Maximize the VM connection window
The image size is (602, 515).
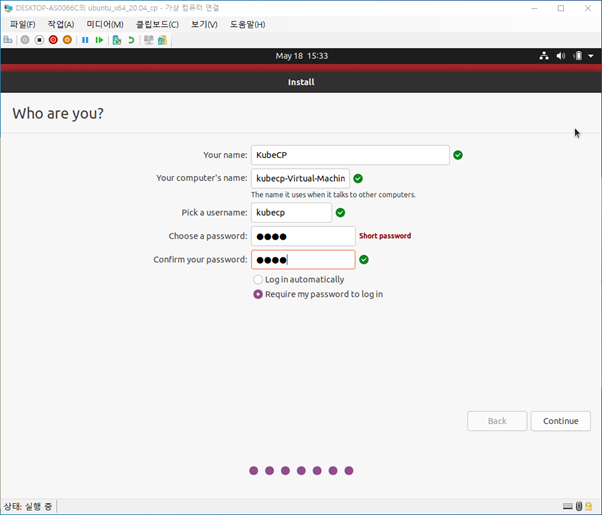[561, 8]
